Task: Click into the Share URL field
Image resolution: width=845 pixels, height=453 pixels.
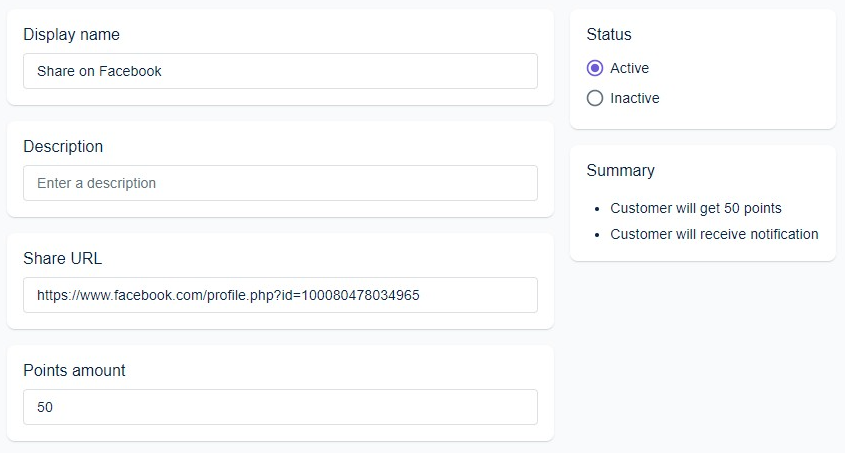Action: pos(280,295)
